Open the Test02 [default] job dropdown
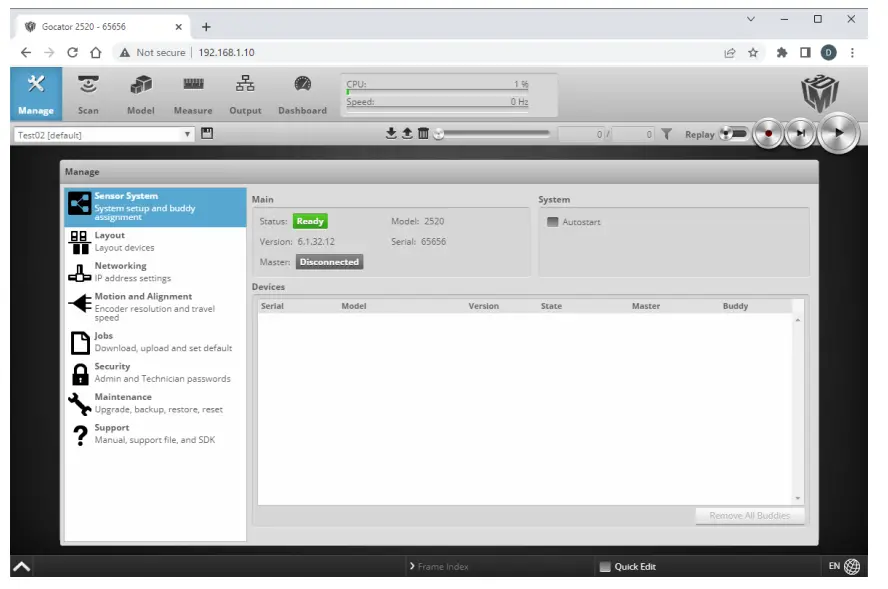 104,135
